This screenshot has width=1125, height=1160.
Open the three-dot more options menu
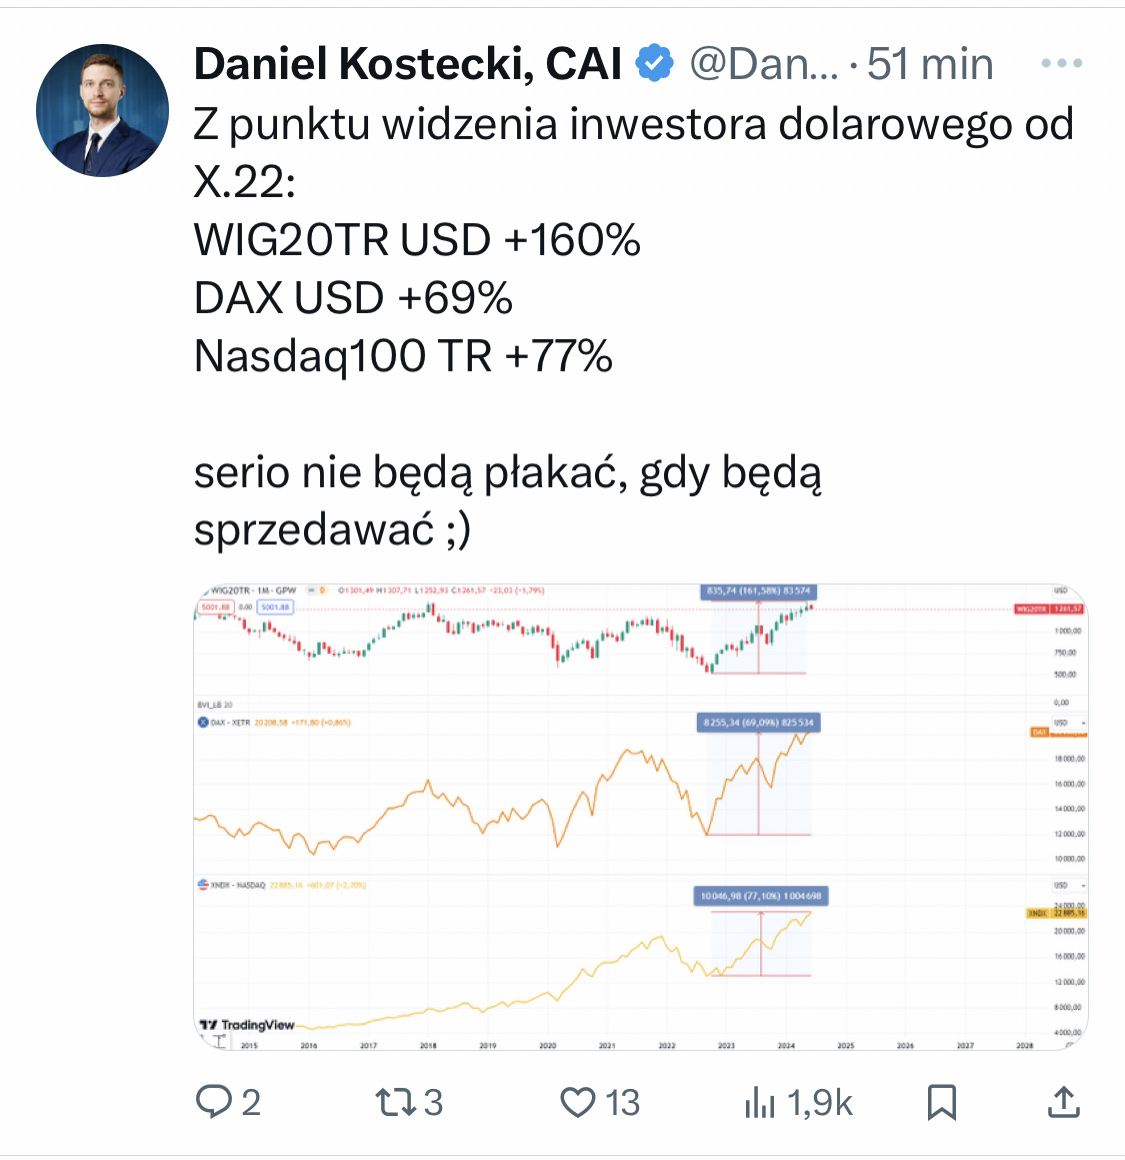pos(1061,64)
